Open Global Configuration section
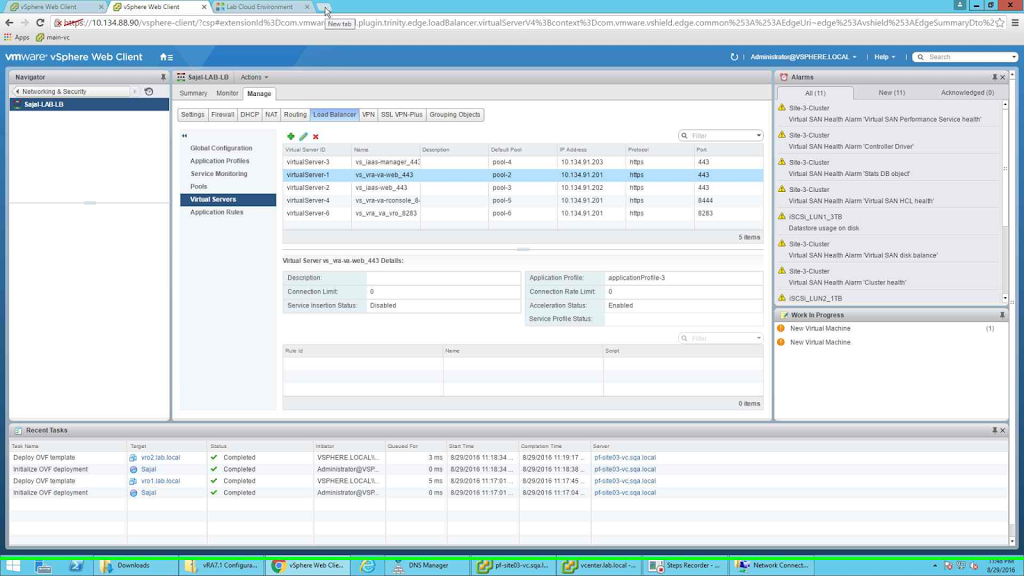The image size is (1024, 576). tap(221, 148)
